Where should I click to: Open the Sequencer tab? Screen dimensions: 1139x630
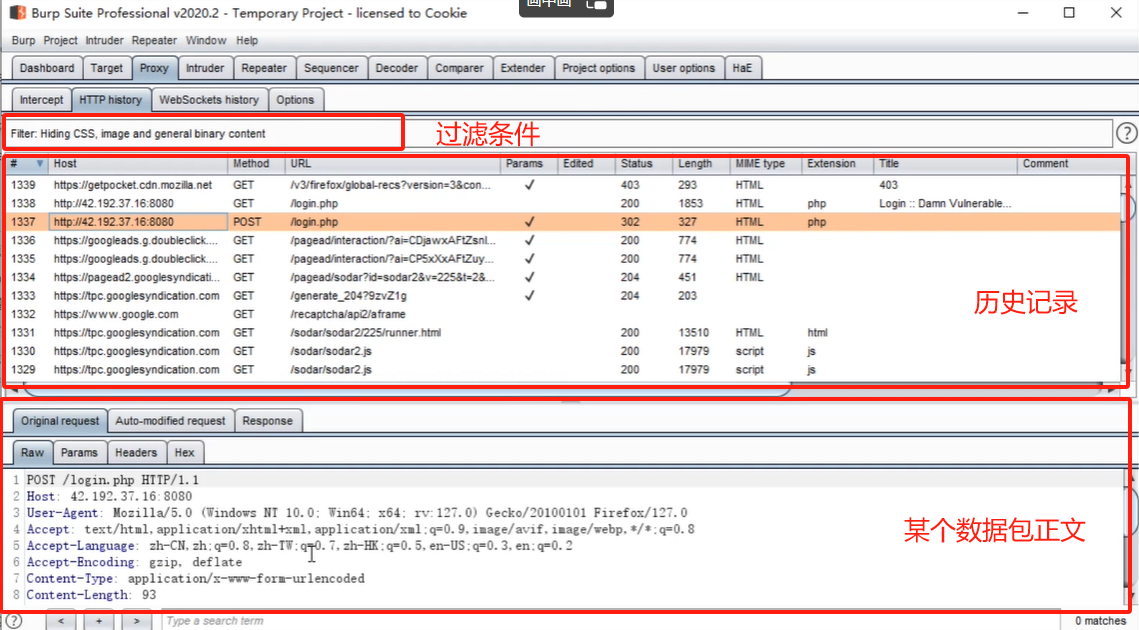point(331,68)
